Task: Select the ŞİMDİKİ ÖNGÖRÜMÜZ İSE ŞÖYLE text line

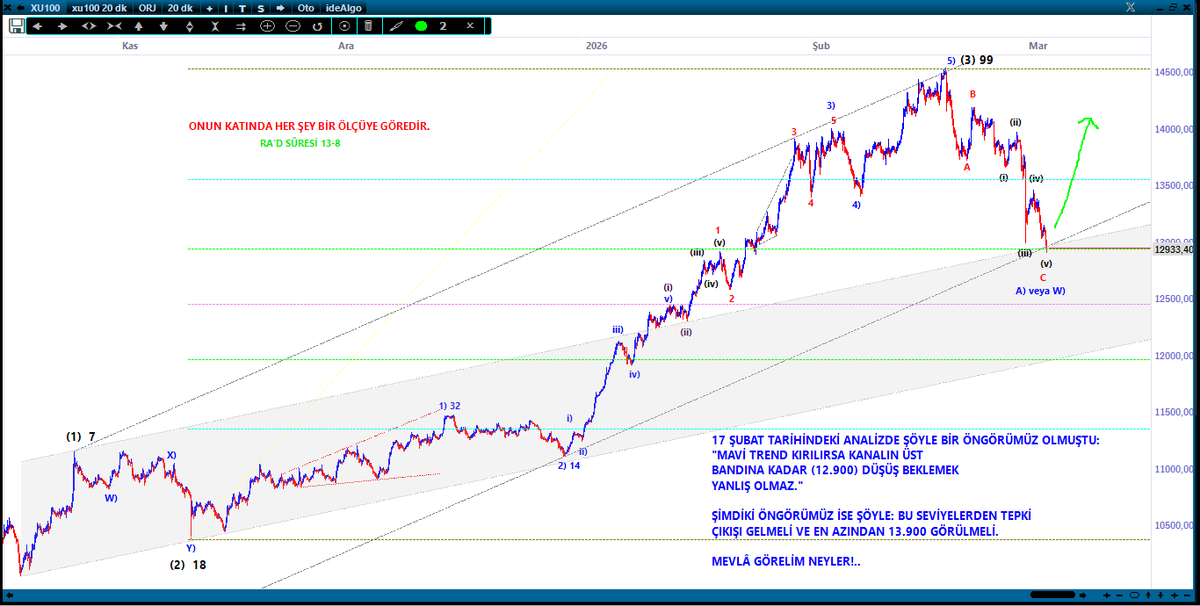Action: 872,515
